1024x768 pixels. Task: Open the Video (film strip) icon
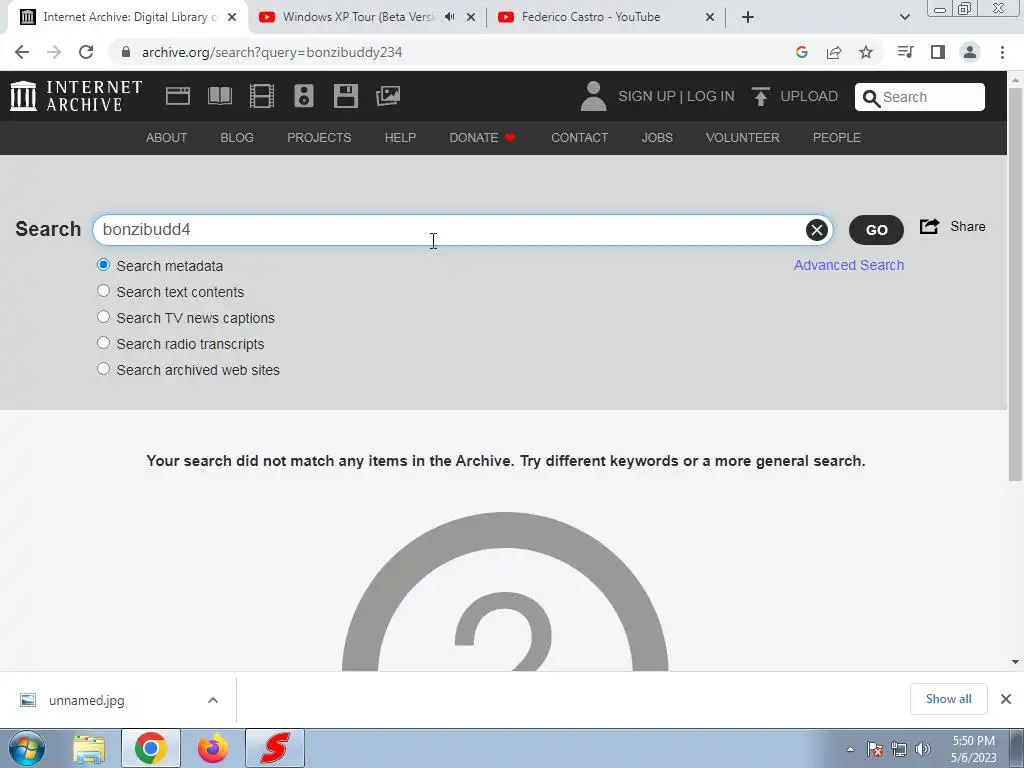tap(262, 96)
